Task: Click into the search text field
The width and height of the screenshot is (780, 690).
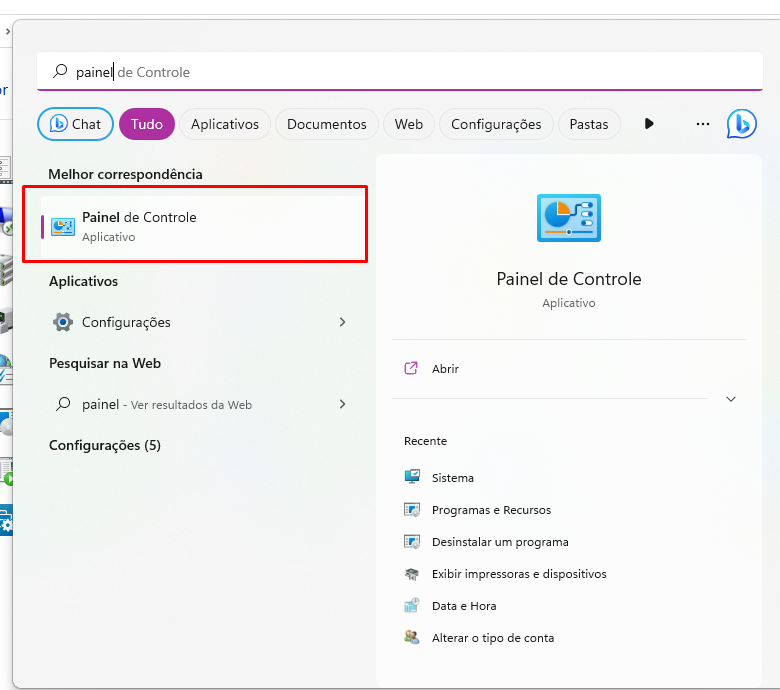Action: 399,72
